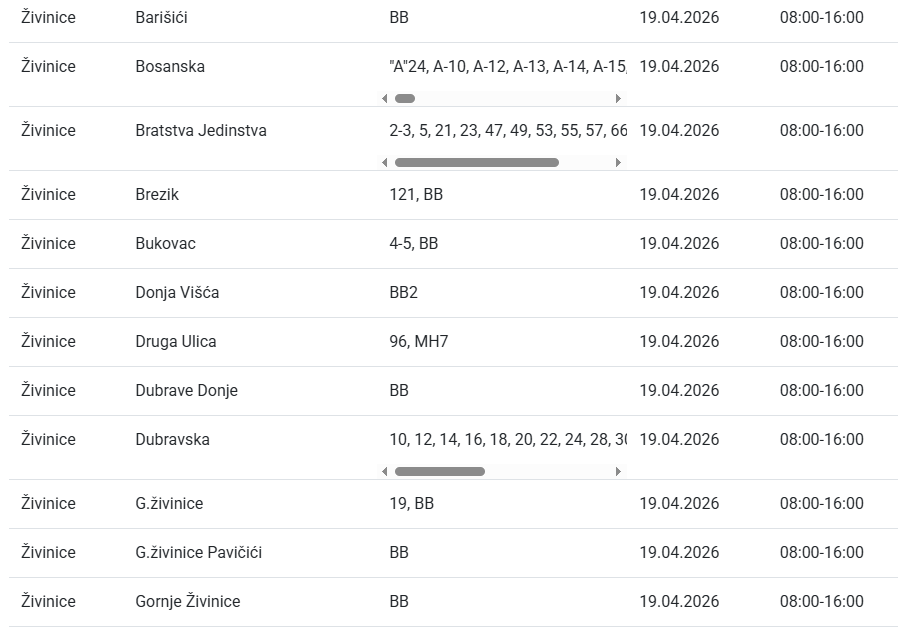Click left scroll arrow in Bosanska row
Image resolution: width=898 pixels, height=631 pixels.
pyautogui.click(x=385, y=99)
